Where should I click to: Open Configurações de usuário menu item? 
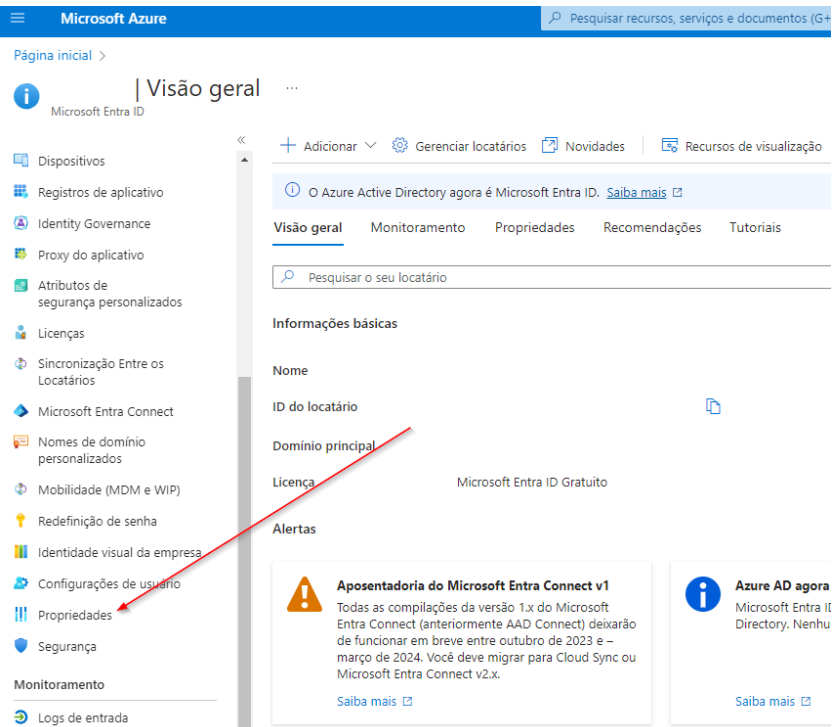109,584
